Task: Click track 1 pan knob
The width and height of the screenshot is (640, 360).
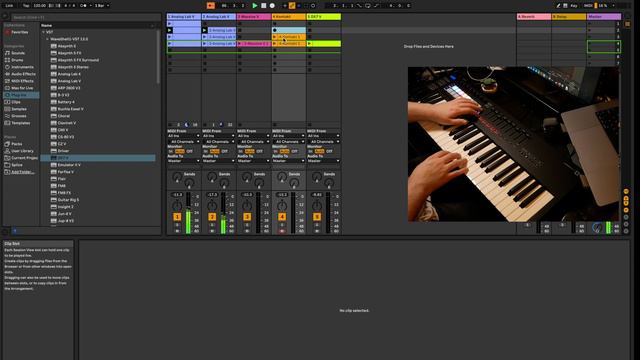Action: pyautogui.click(x=177, y=205)
